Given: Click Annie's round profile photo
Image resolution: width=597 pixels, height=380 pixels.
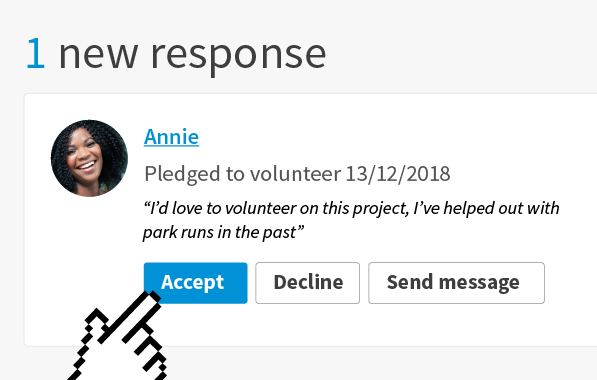Looking at the screenshot, I should (89, 158).
